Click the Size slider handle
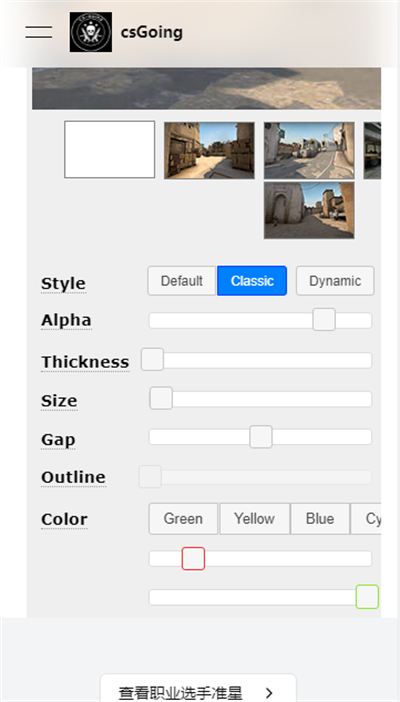This screenshot has height=702, width=400. tap(161, 398)
